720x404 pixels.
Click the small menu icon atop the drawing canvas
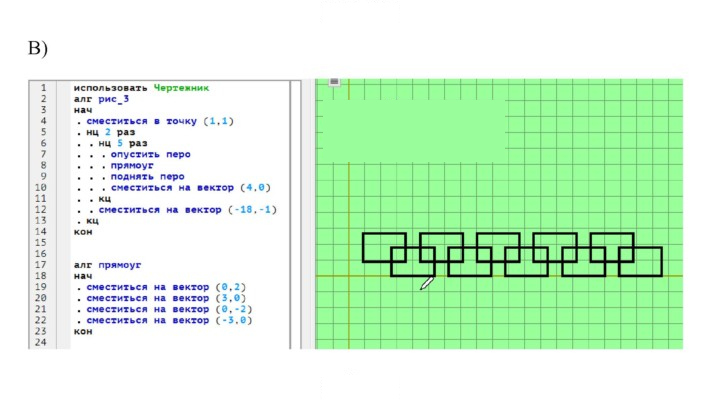coord(334,82)
